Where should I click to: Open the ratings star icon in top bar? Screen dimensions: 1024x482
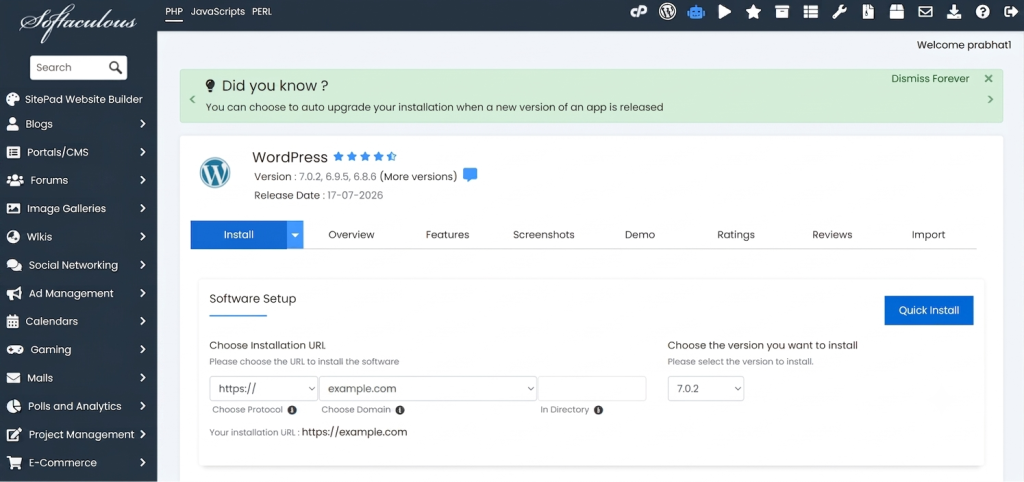click(x=754, y=12)
